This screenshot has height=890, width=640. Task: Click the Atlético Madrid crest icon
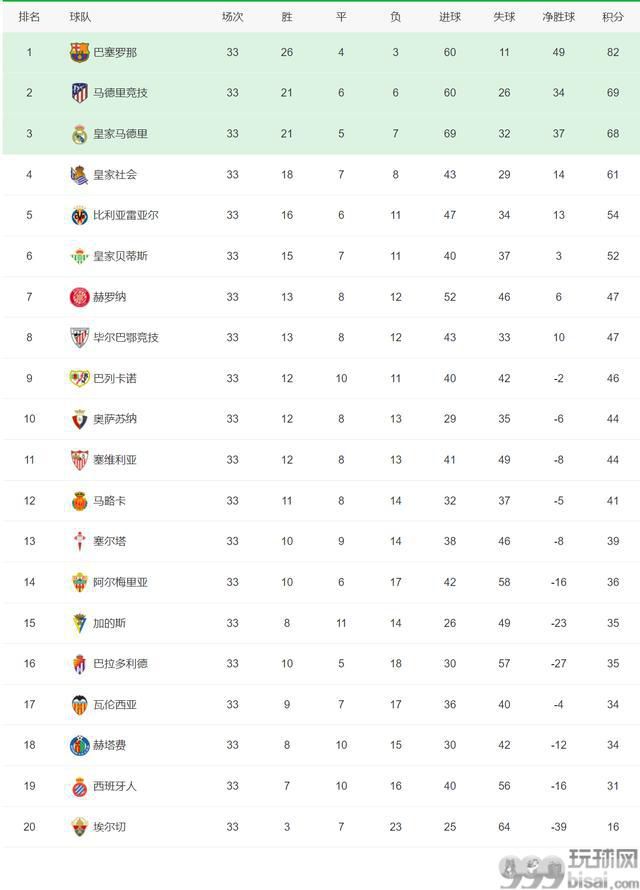(79, 93)
